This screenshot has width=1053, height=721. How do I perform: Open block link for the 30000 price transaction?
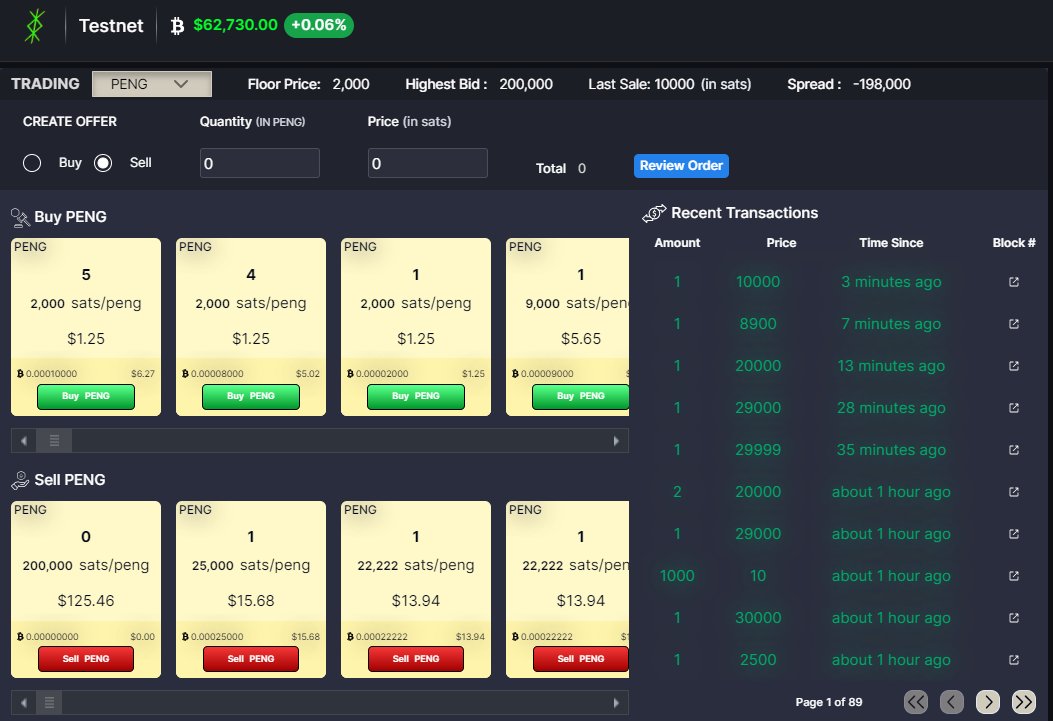pos(1014,618)
